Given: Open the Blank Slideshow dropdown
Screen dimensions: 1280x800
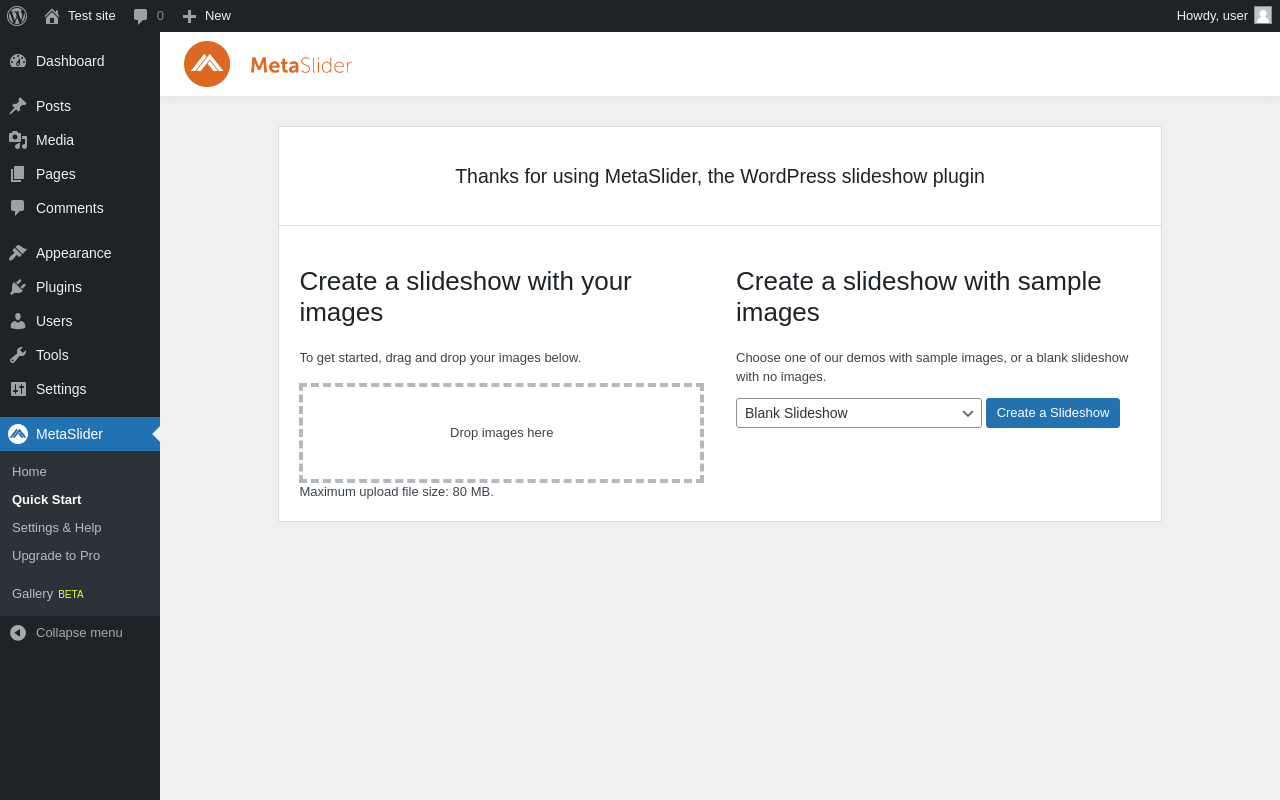Looking at the screenshot, I should pyautogui.click(x=858, y=413).
